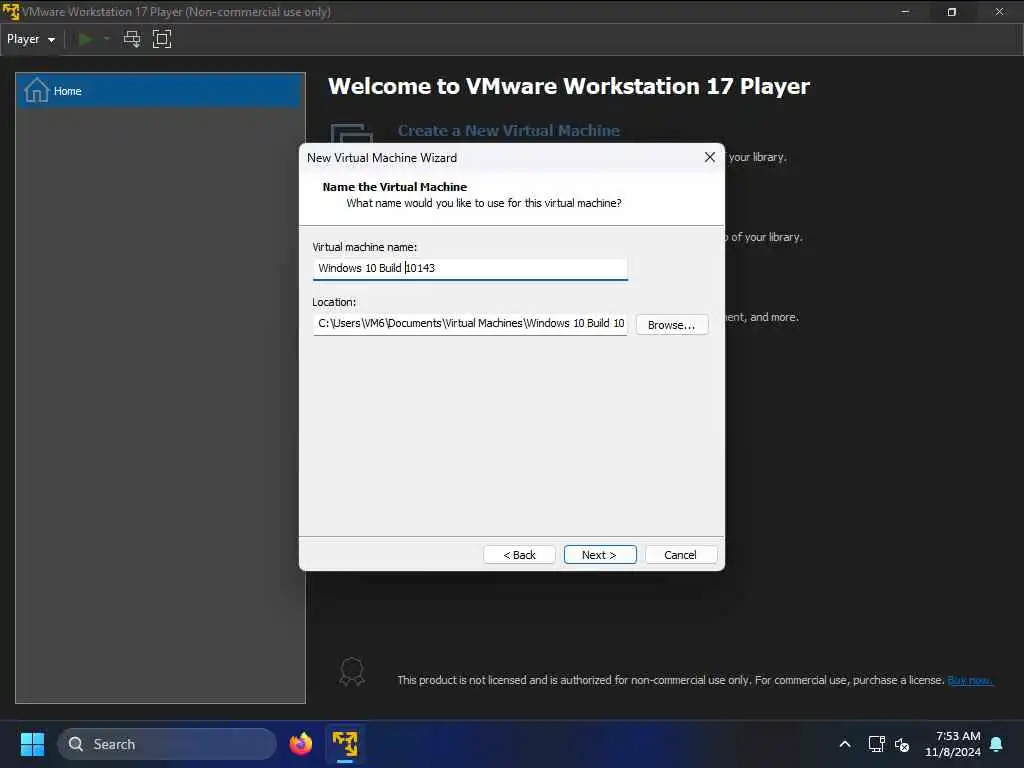The height and width of the screenshot is (768, 1024).
Task: Open the clock showing 7:53 AM
Action: tap(953, 744)
